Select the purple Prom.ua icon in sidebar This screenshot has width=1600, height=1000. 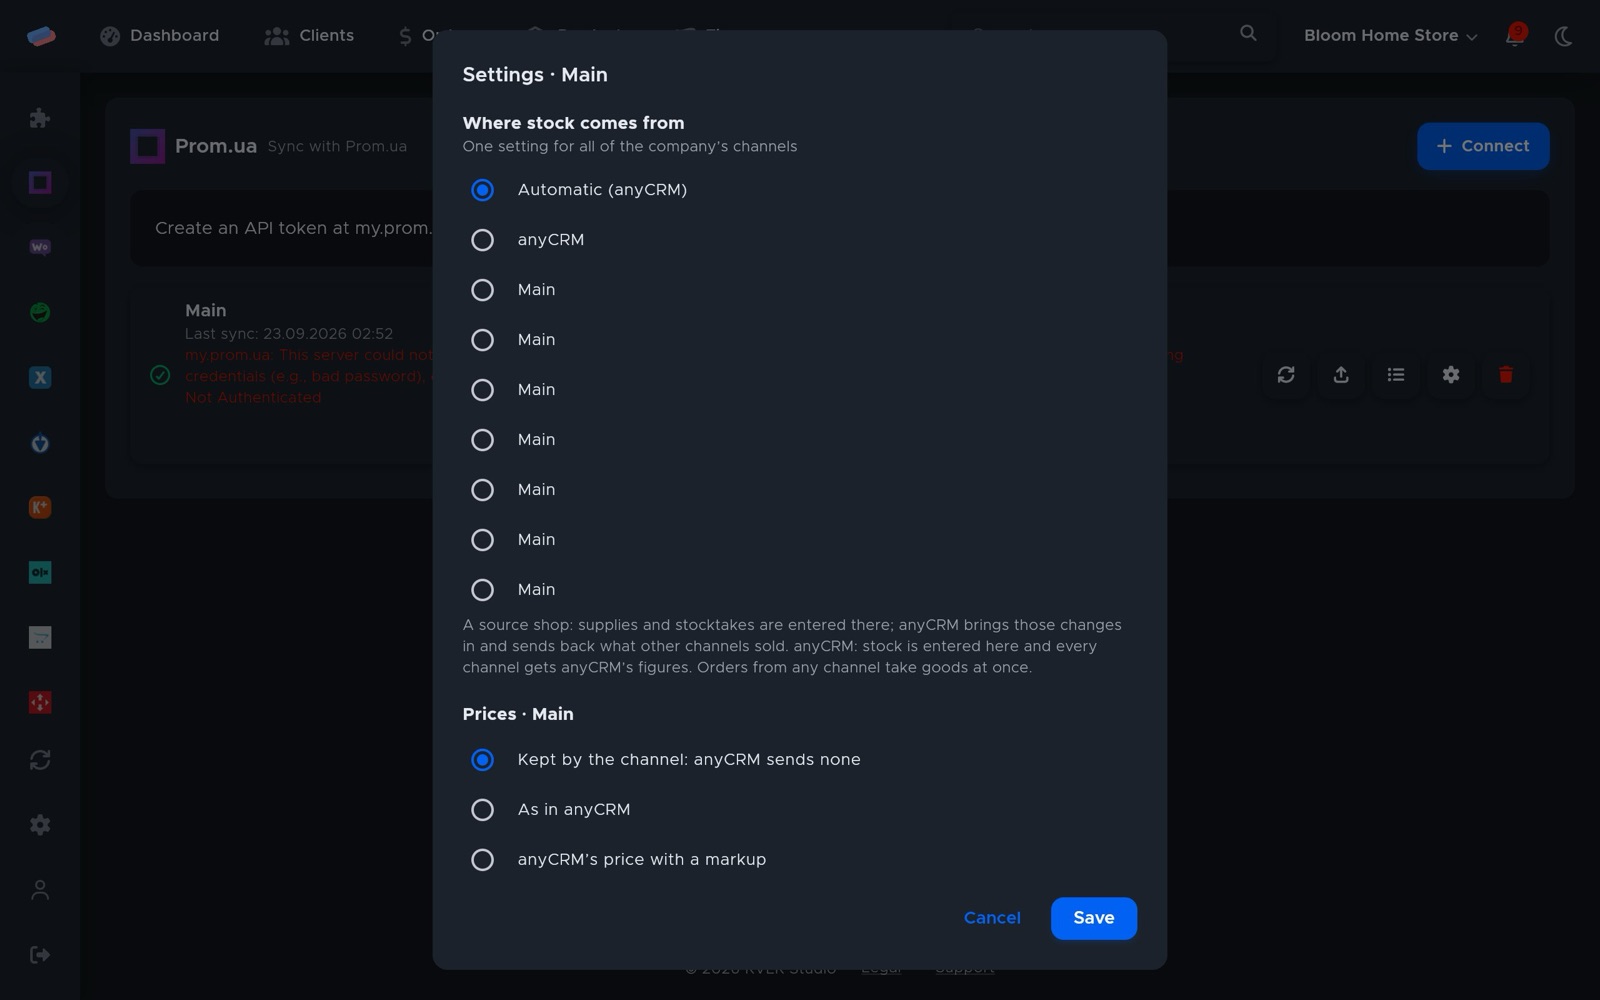click(40, 182)
